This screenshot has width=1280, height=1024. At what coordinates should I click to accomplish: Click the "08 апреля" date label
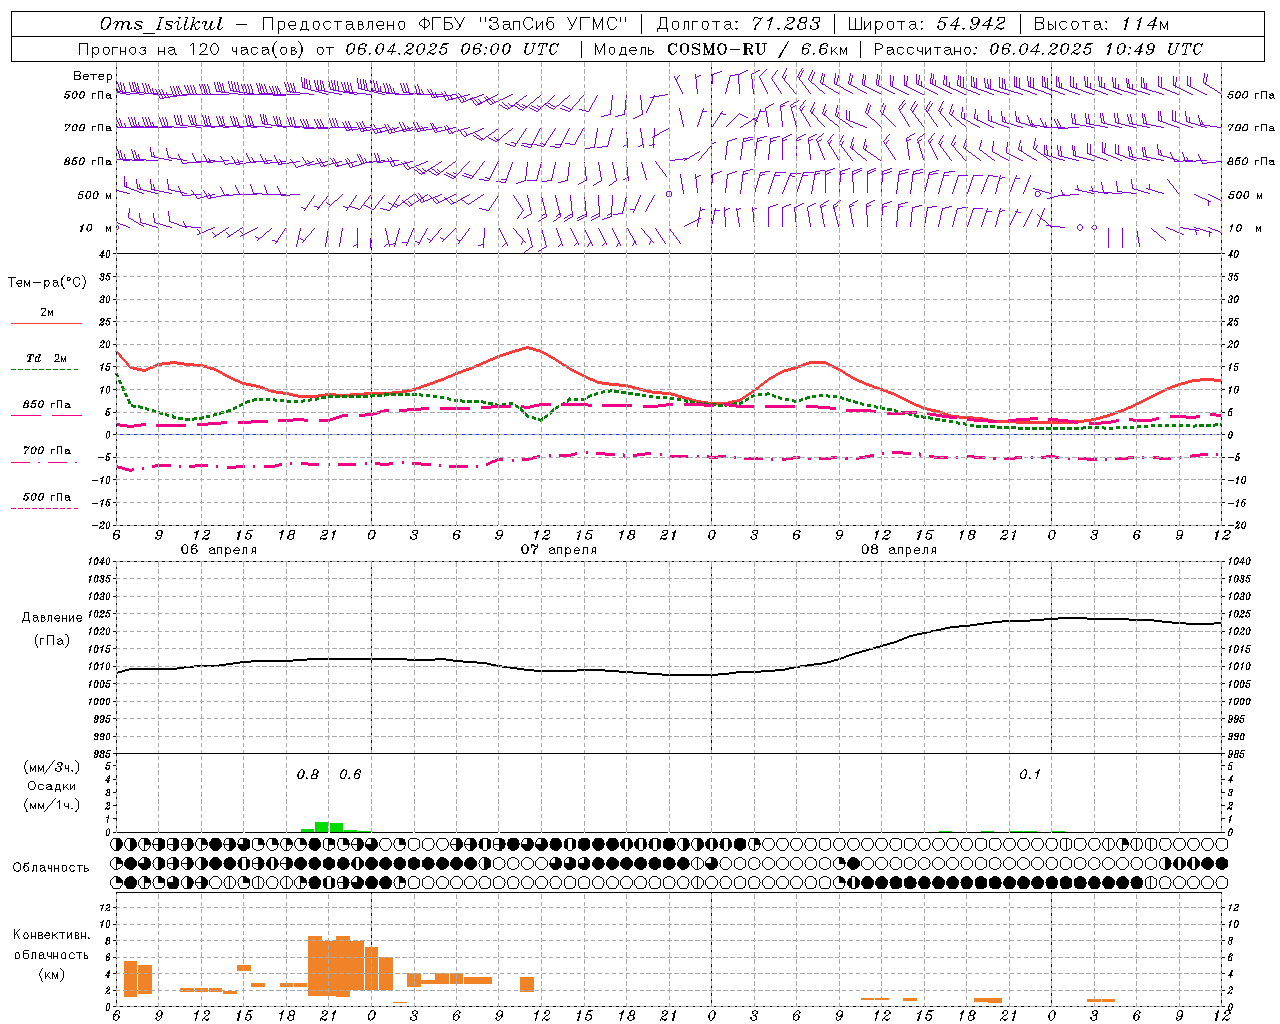click(899, 550)
